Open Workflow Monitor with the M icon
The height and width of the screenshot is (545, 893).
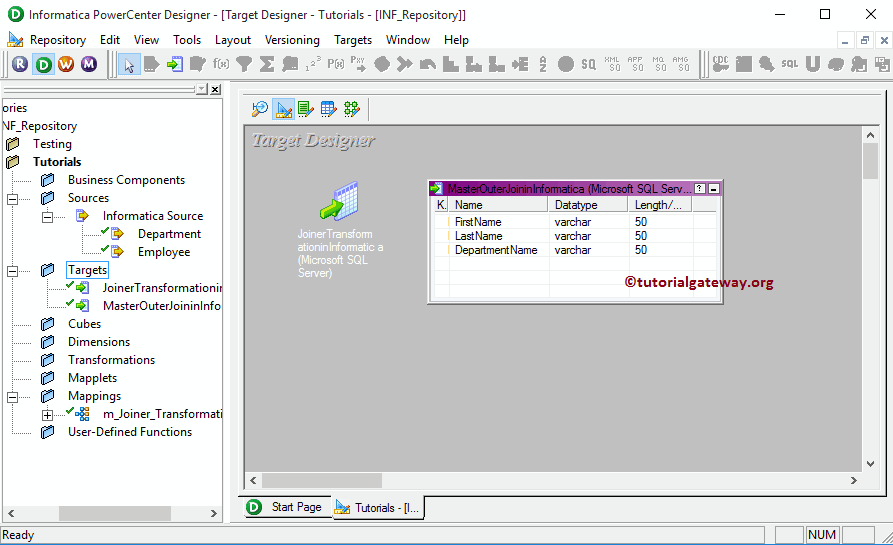[x=89, y=64]
